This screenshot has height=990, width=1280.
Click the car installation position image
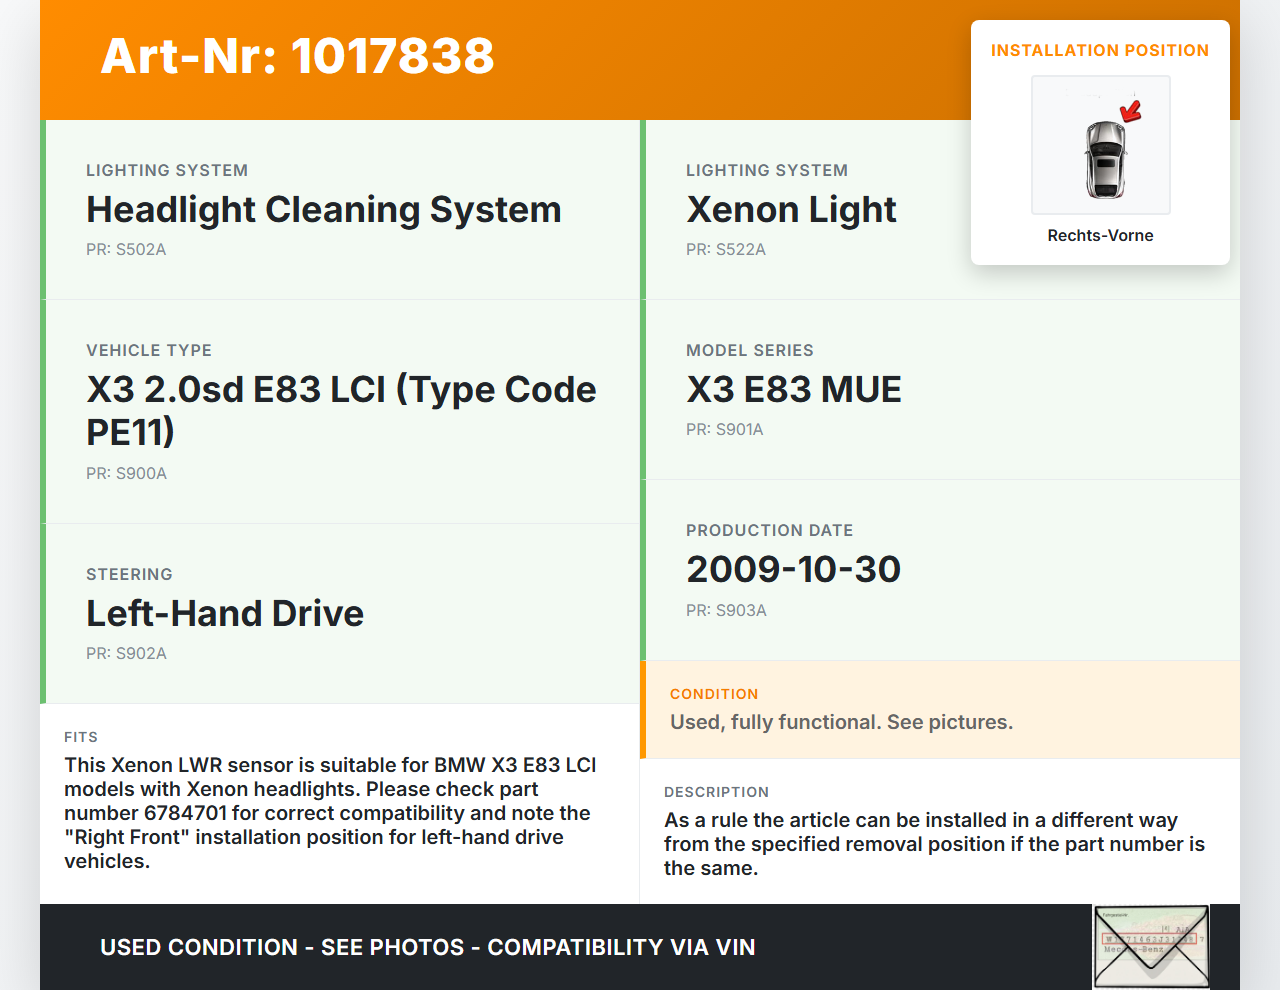tap(1101, 145)
